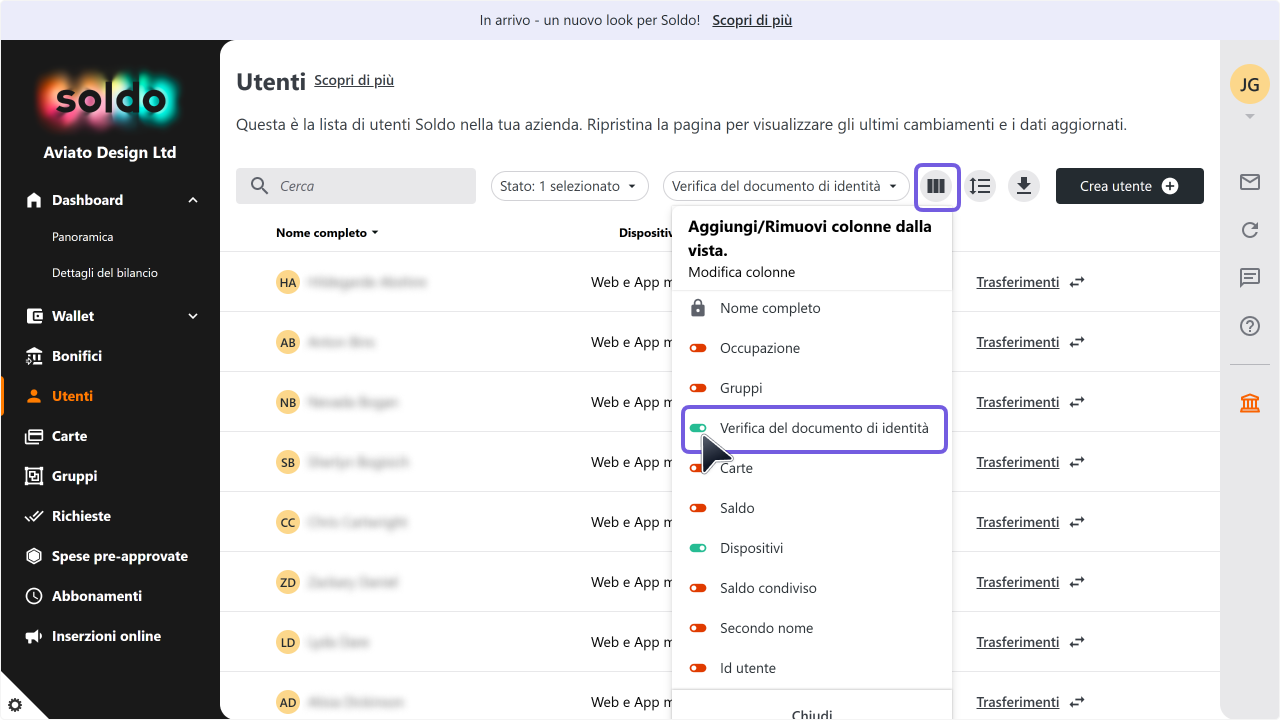Screen dimensions: 1280x720
Task: Click the settings gear in bottom corner
Action: (x=14, y=706)
